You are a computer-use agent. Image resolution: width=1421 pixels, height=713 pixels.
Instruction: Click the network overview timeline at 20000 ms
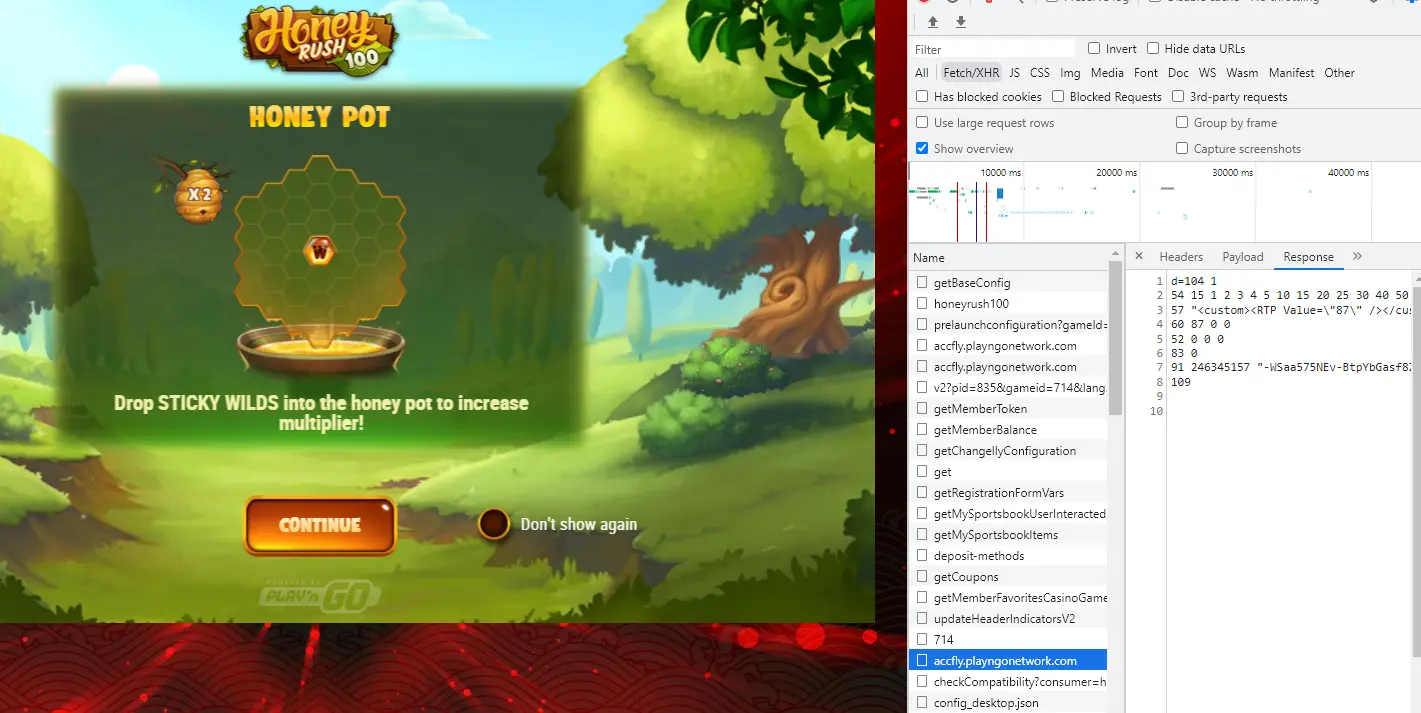click(1116, 173)
